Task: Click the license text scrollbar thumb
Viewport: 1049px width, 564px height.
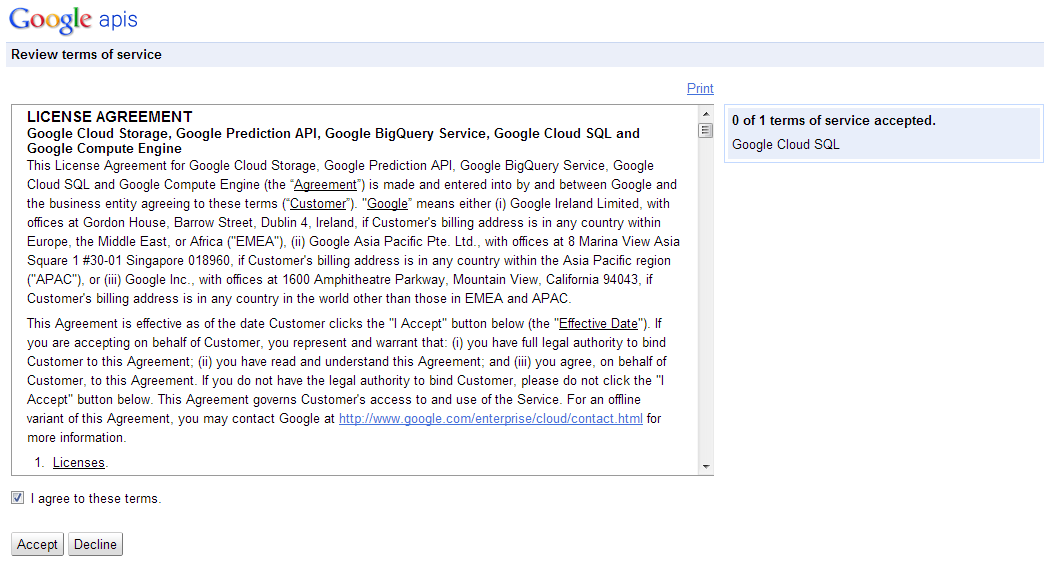Action: click(706, 129)
